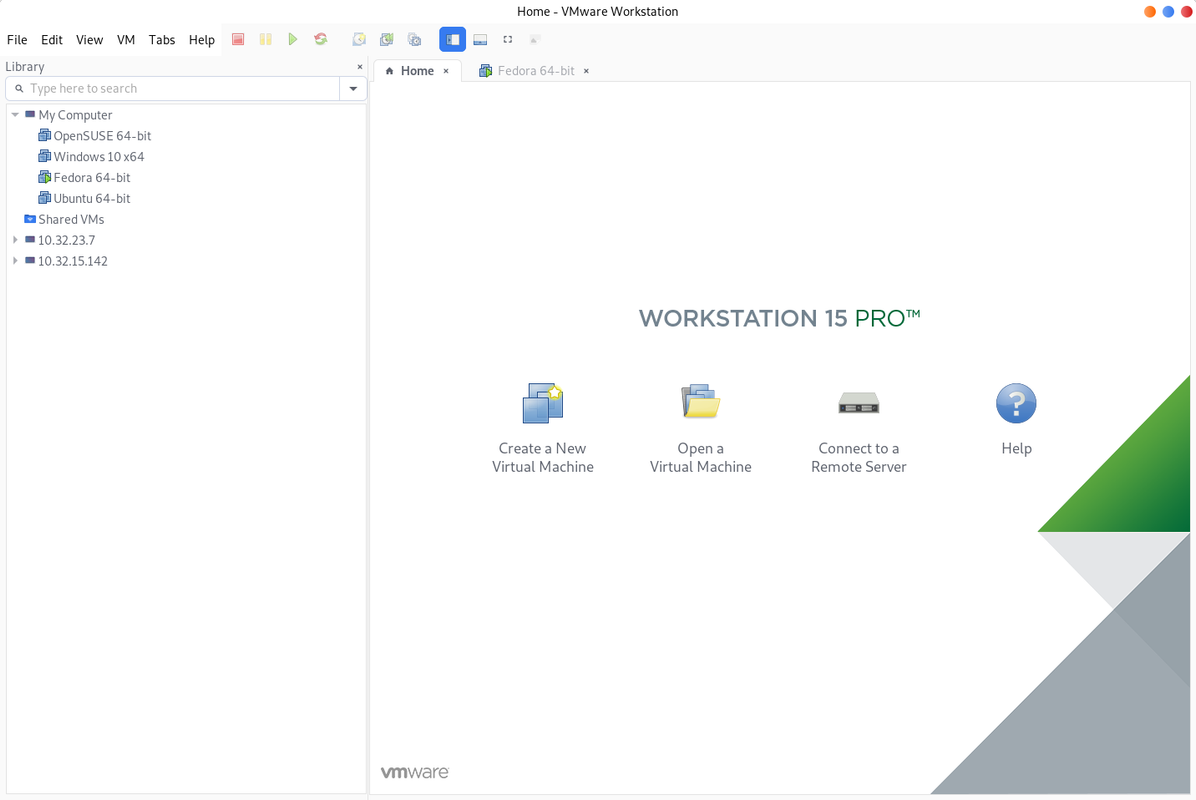This screenshot has height=800, width=1196.
Task: Click the red Power Off toolbar icon
Action: [x=238, y=39]
